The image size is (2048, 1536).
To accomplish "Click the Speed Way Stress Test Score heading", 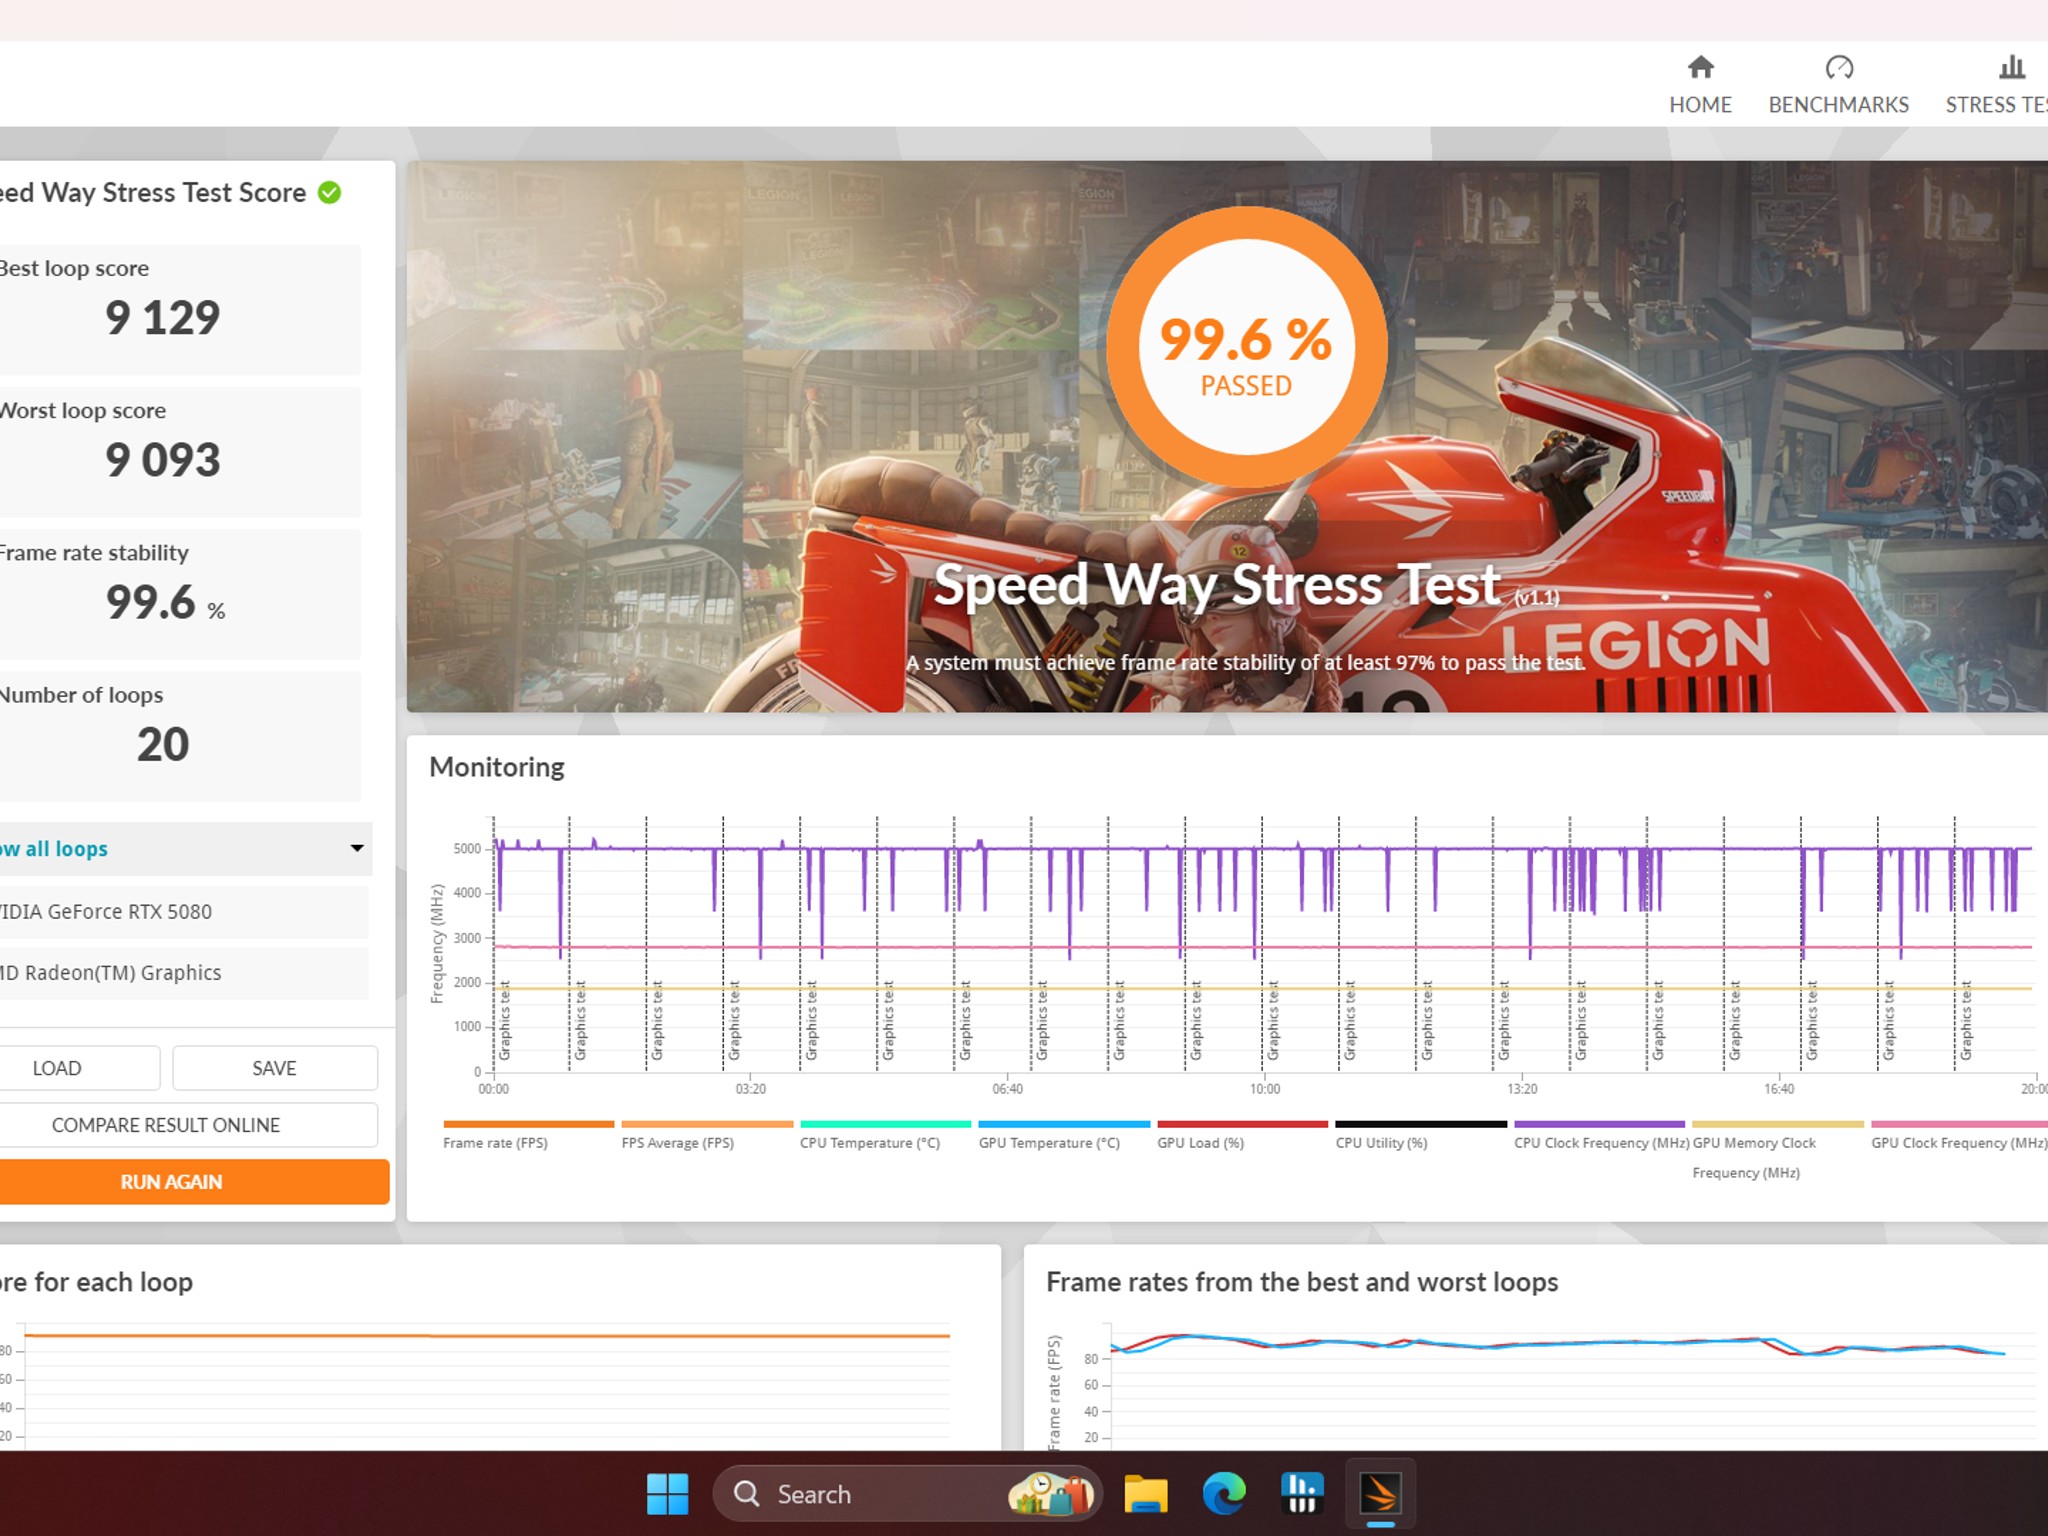I will (153, 192).
